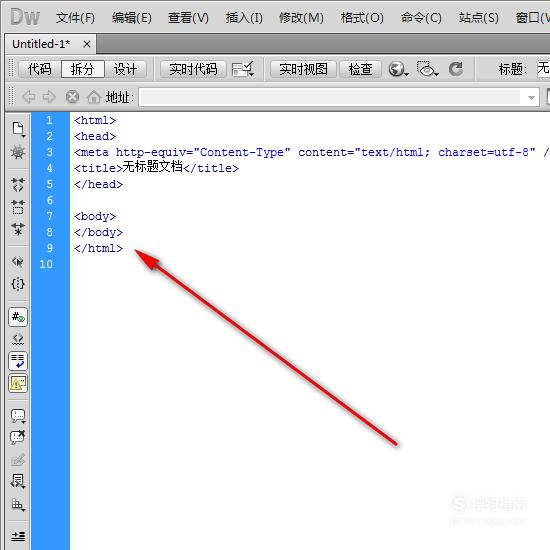Screen dimensions: 550x550
Task: Home icon next to 地址
Action: [94, 97]
